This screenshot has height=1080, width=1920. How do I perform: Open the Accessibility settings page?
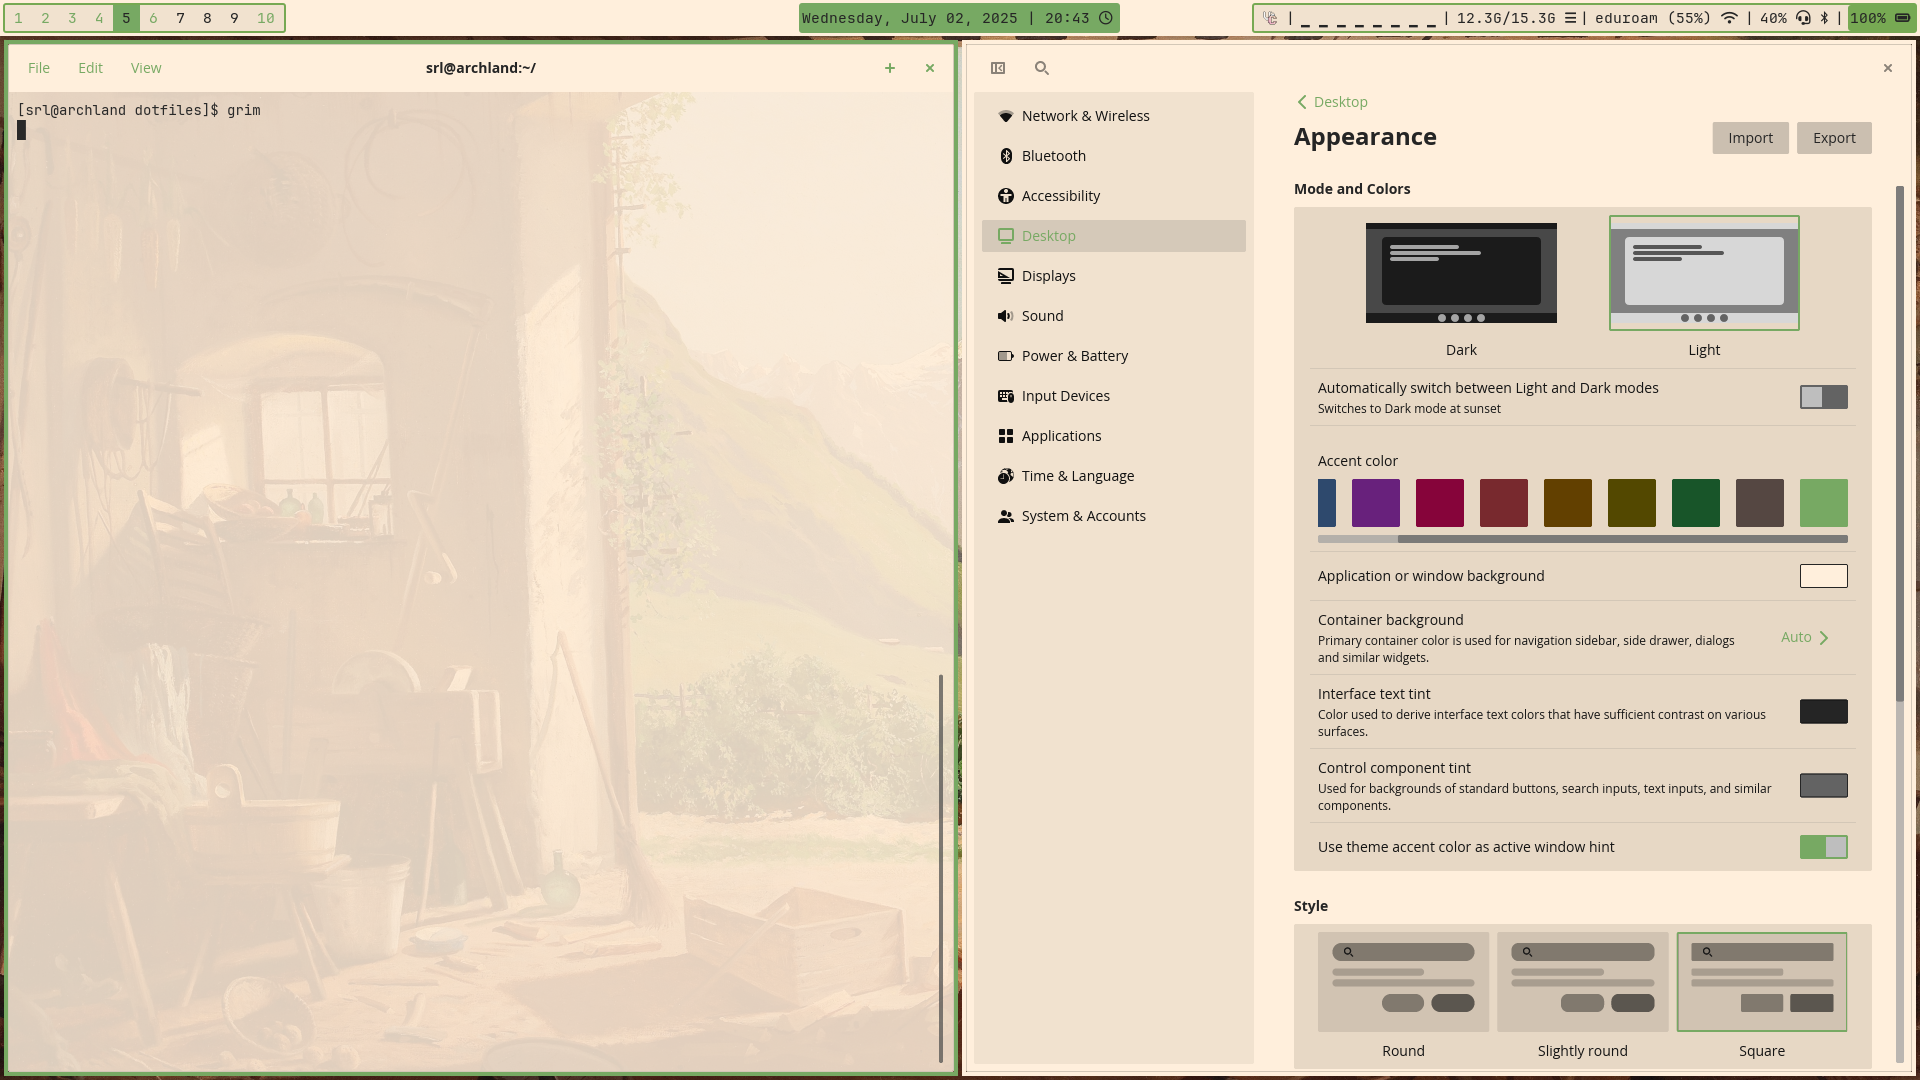[x=1060, y=196]
